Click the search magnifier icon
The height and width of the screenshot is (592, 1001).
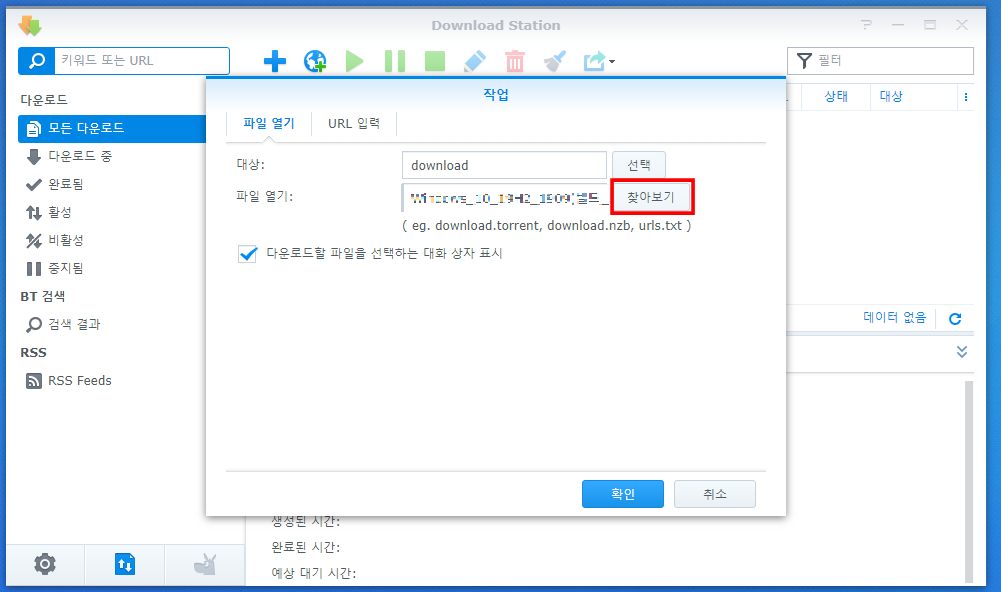(36, 61)
